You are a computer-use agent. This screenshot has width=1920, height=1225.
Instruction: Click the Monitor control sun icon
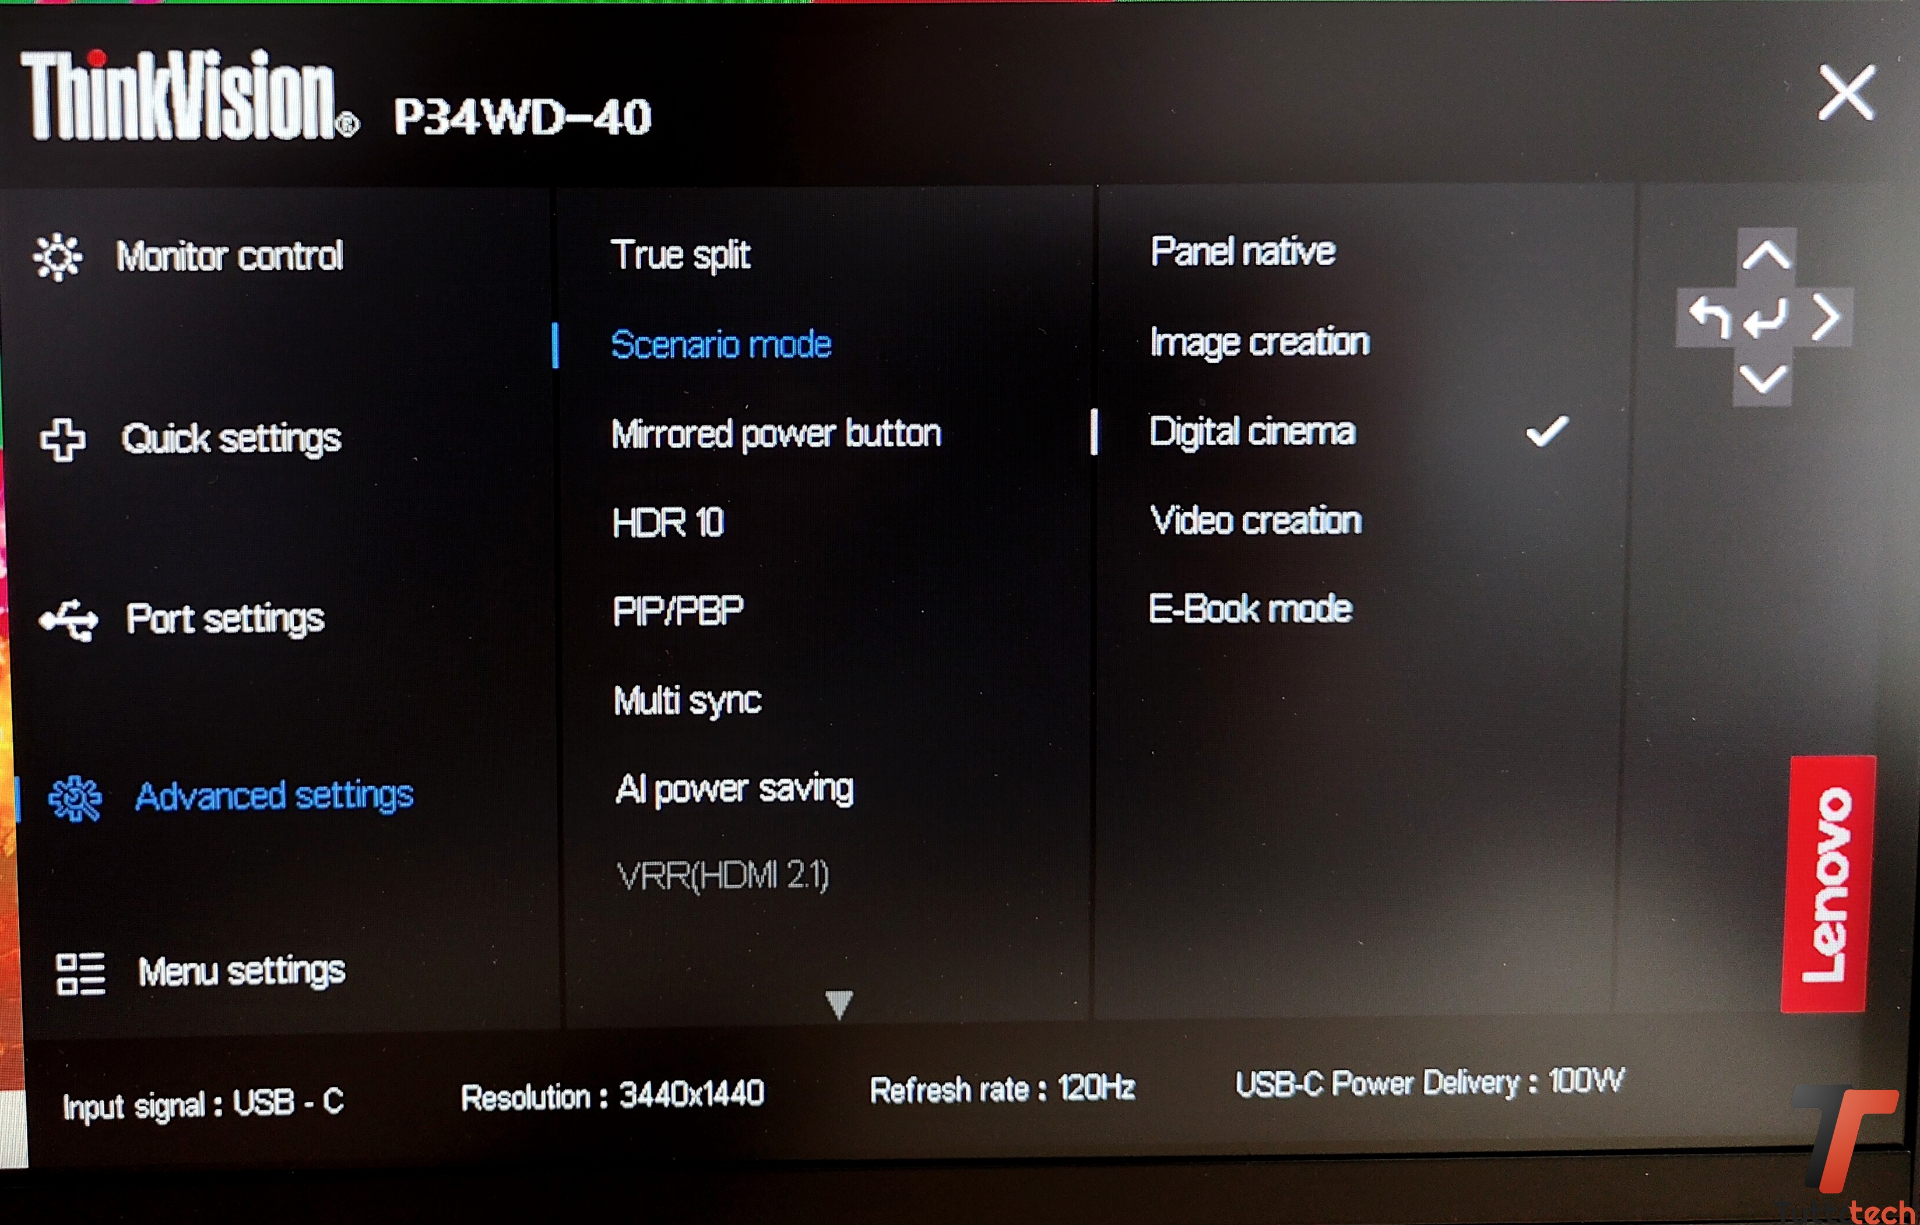[x=58, y=257]
